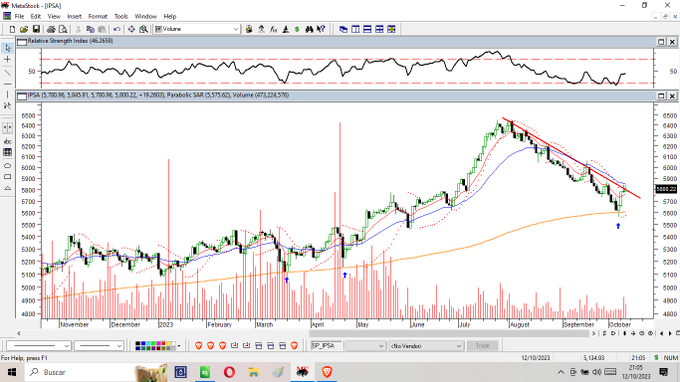Image resolution: width=680 pixels, height=382 pixels.
Task: Pick a color from the palette swatches
Action: pyautogui.click(x=156, y=346)
